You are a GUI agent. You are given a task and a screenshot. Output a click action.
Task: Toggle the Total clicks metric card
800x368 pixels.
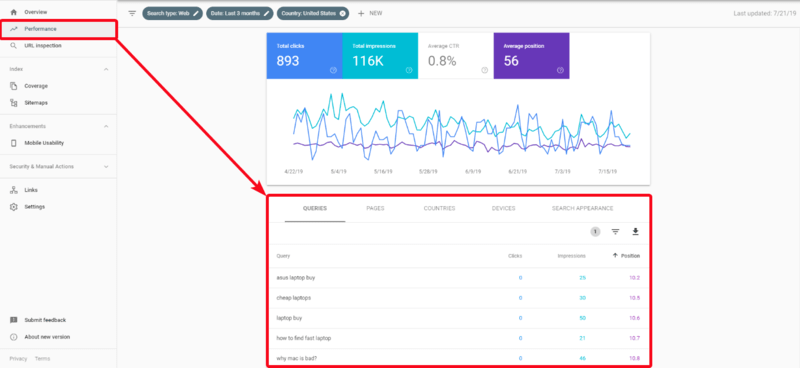point(304,56)
